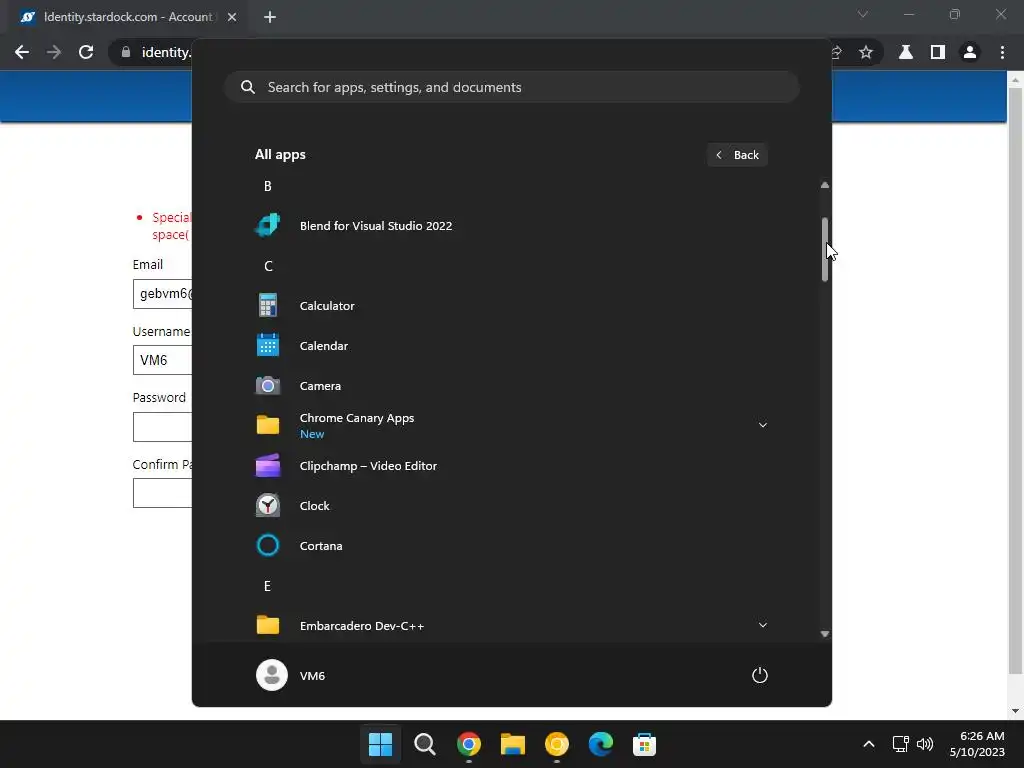Image resolution: width=1024 pixels, height=768 pixels.
Task: Bookmark this page with the star icon
Action: tap(866, 52)
